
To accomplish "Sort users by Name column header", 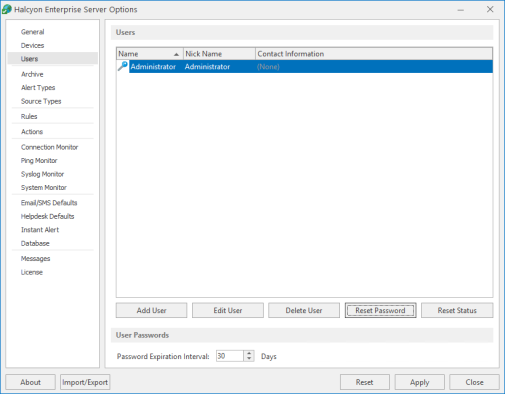I will [150, 54].
